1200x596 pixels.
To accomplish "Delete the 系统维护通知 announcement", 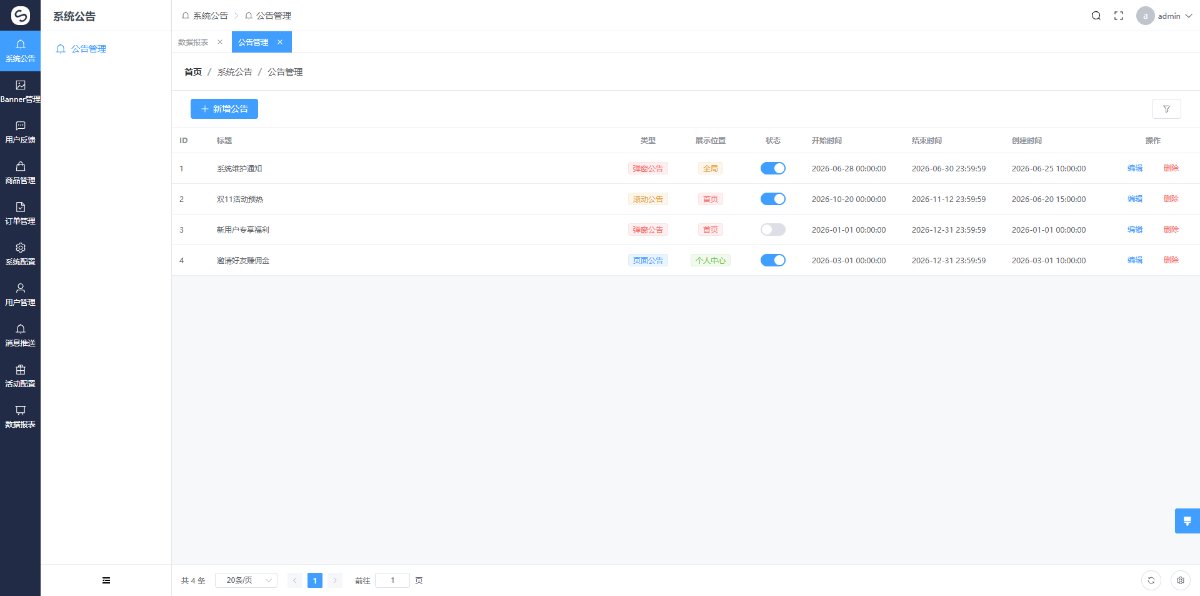I will pos(1171,169).
